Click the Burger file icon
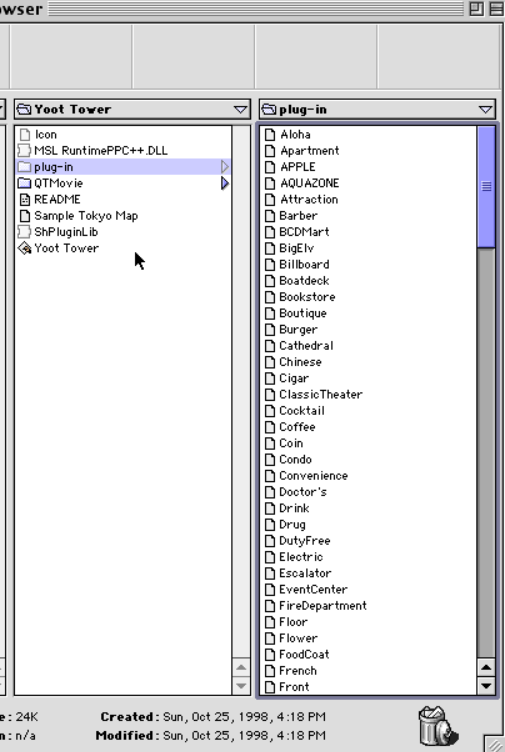The width and height of the screenshot is (505, 752). click(x=270, y=329)
